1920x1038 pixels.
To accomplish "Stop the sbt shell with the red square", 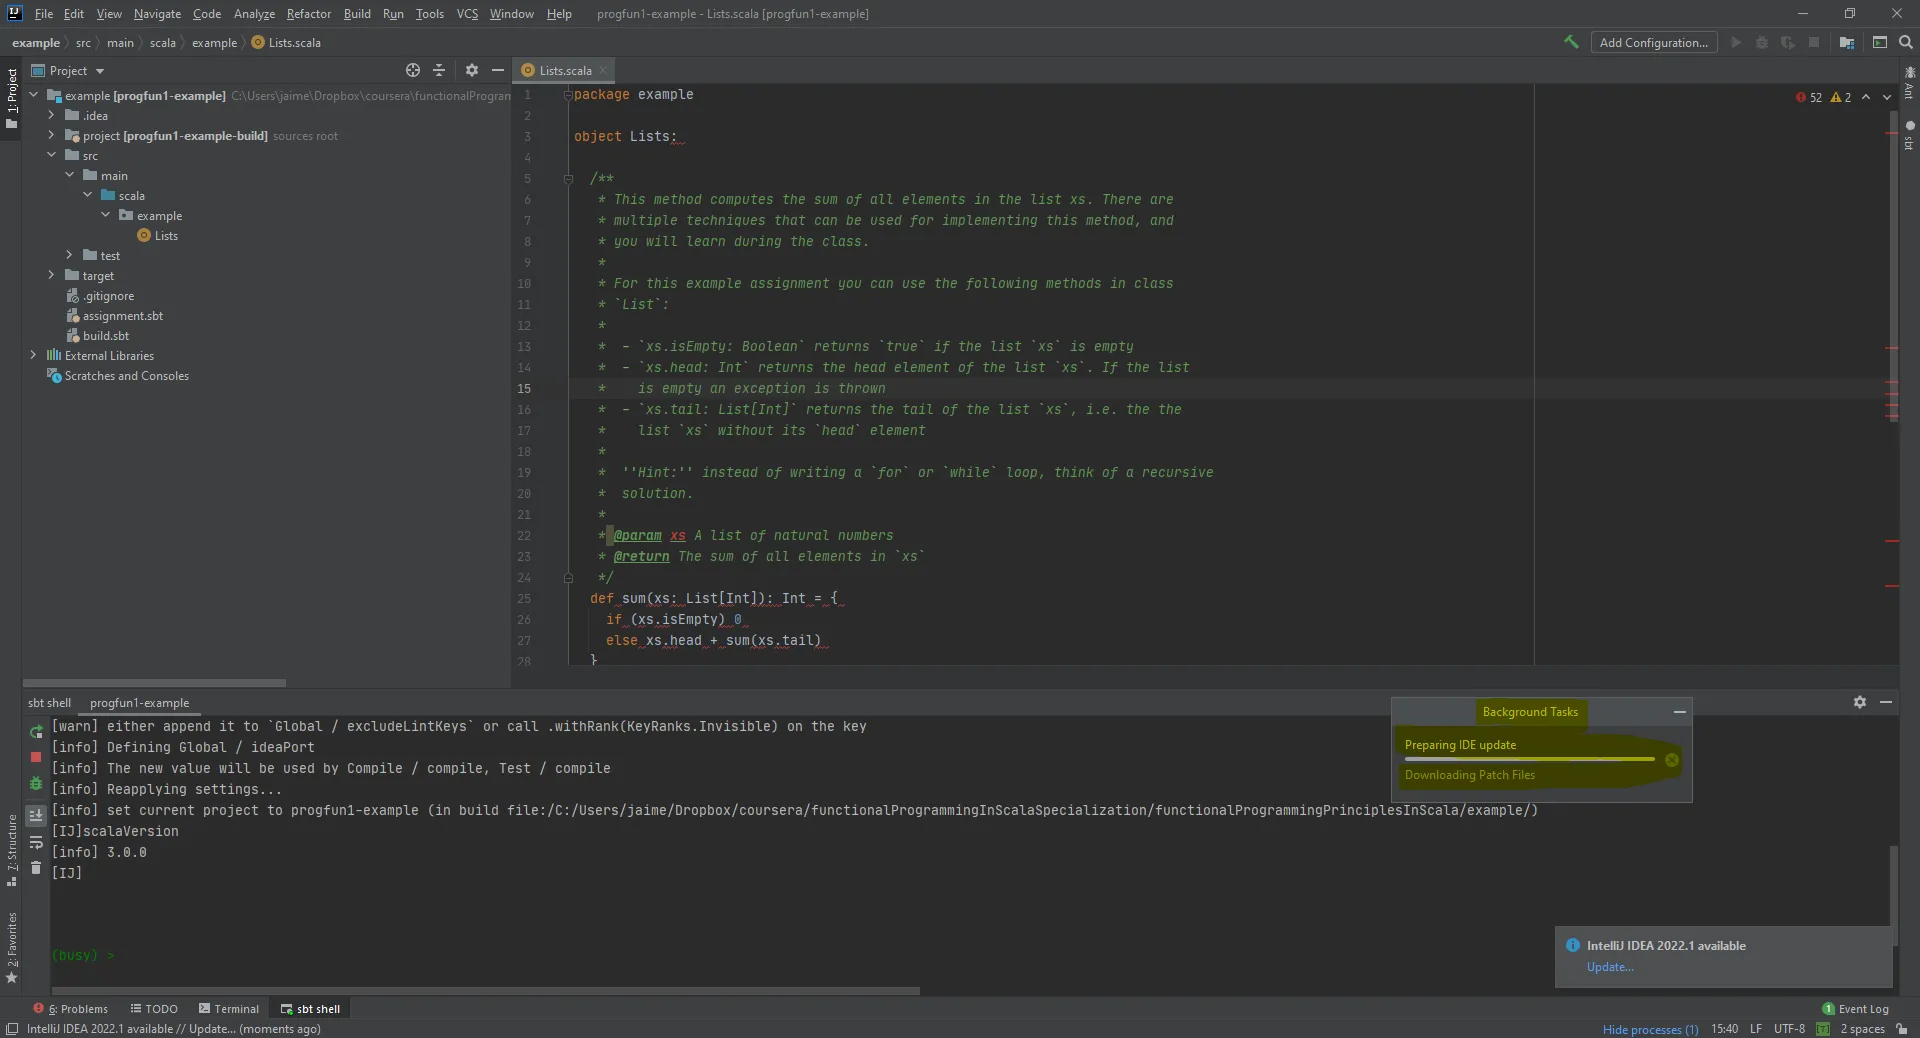I will pyautogui.click(x=36, y=757).
